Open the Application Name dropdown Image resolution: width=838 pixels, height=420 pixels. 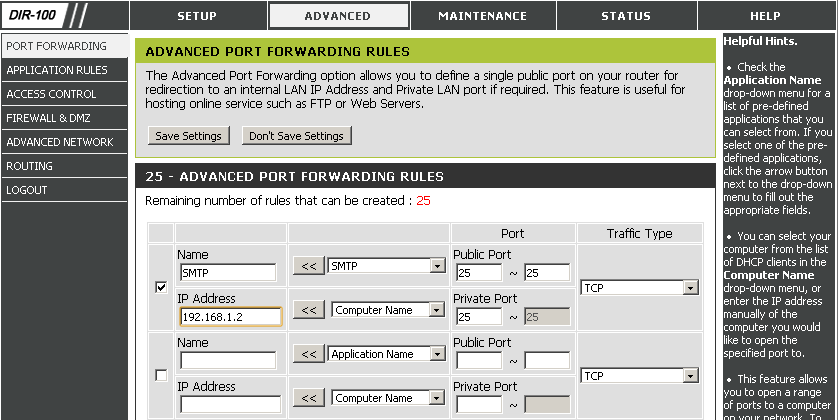386,354
